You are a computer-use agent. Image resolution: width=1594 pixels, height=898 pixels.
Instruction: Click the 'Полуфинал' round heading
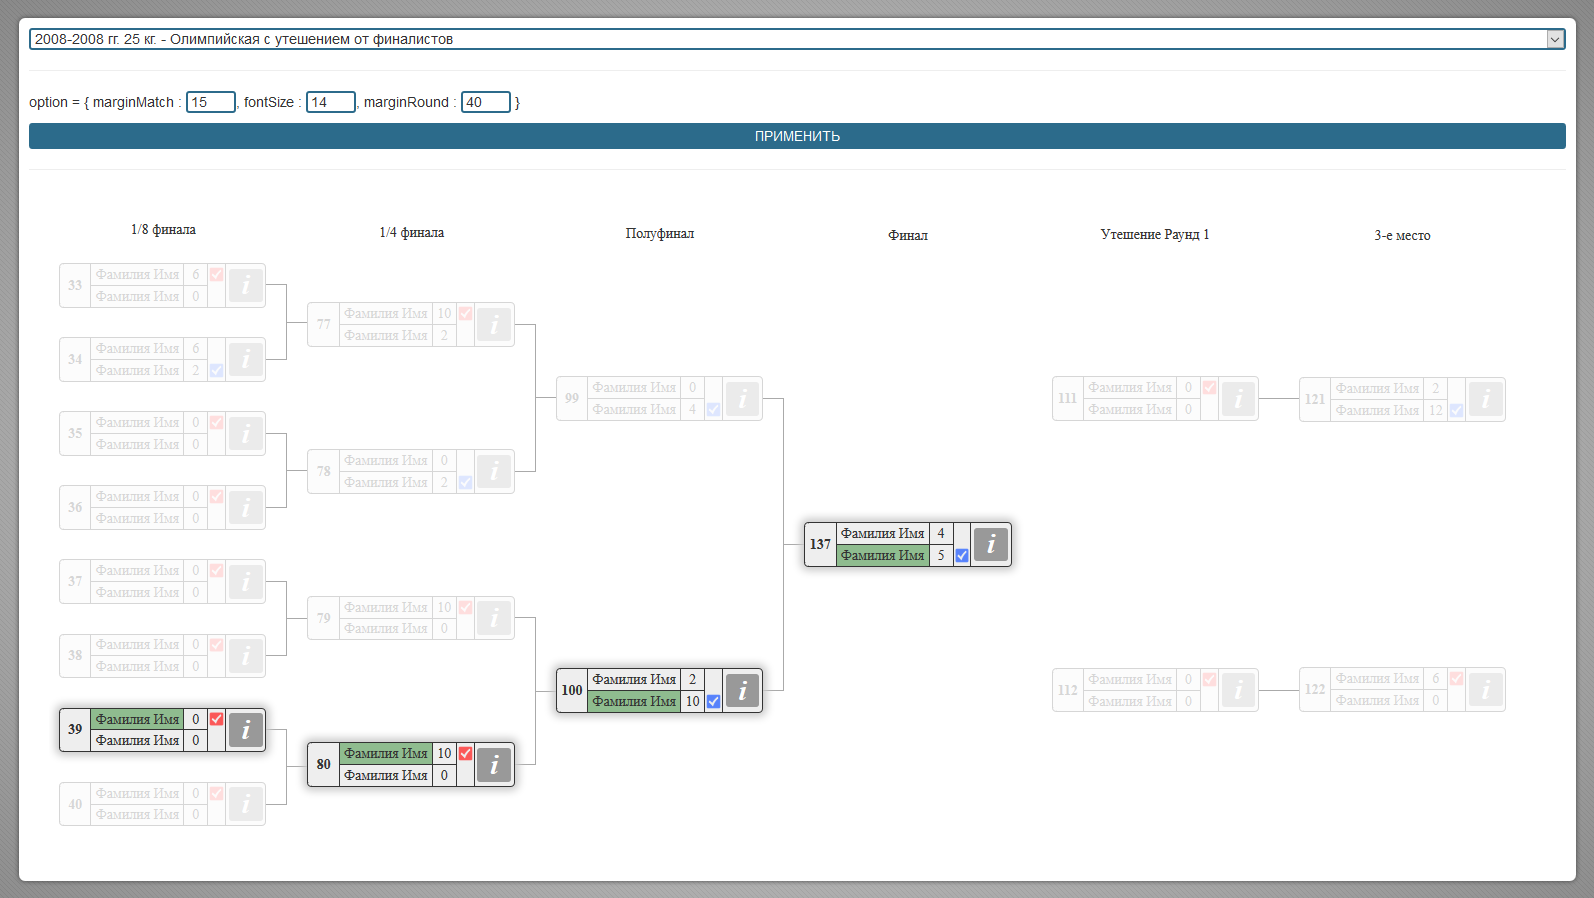(660, 234)
